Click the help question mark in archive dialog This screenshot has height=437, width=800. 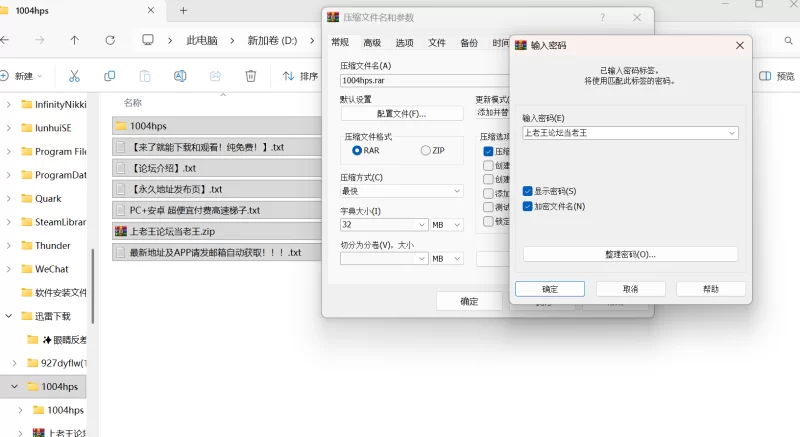pyautogui.click(x=603, y=17)
